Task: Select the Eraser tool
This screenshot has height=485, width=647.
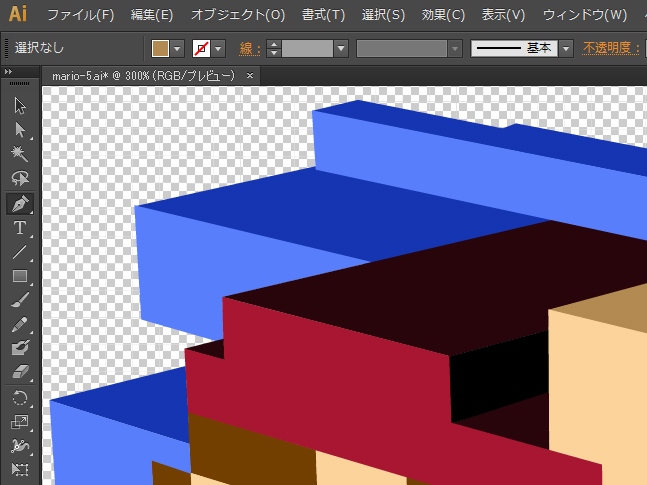Action: (x=19, y=372)
